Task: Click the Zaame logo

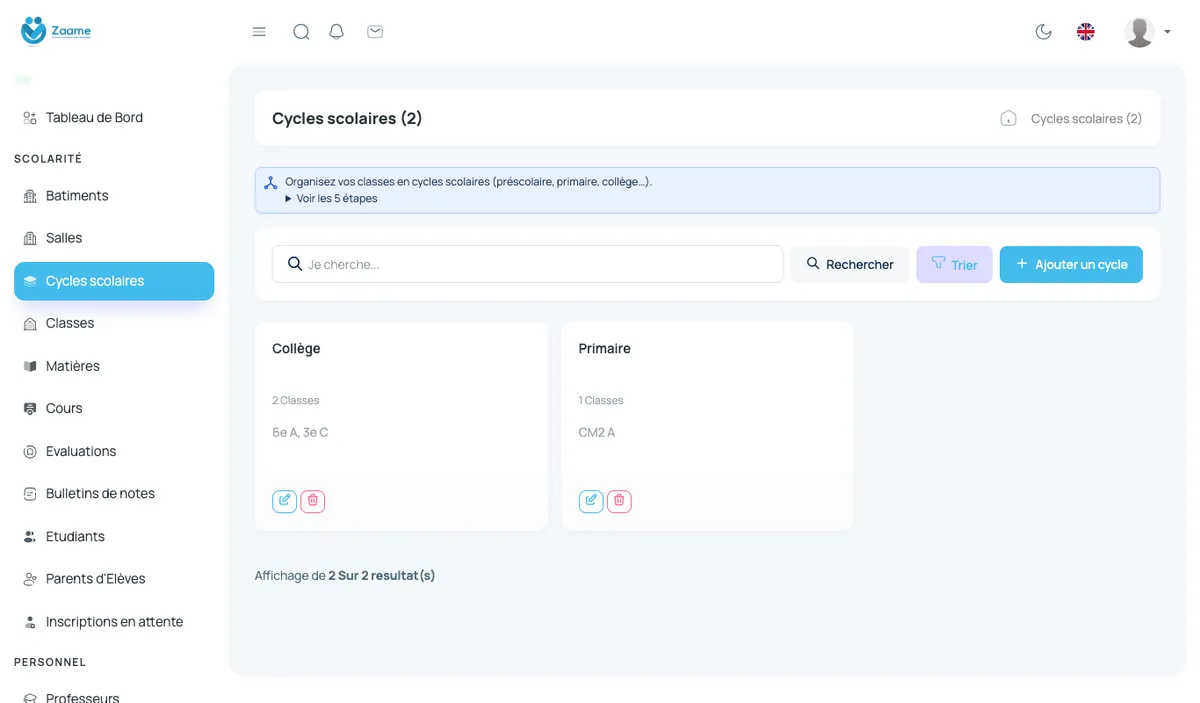Action: [56, 31]
